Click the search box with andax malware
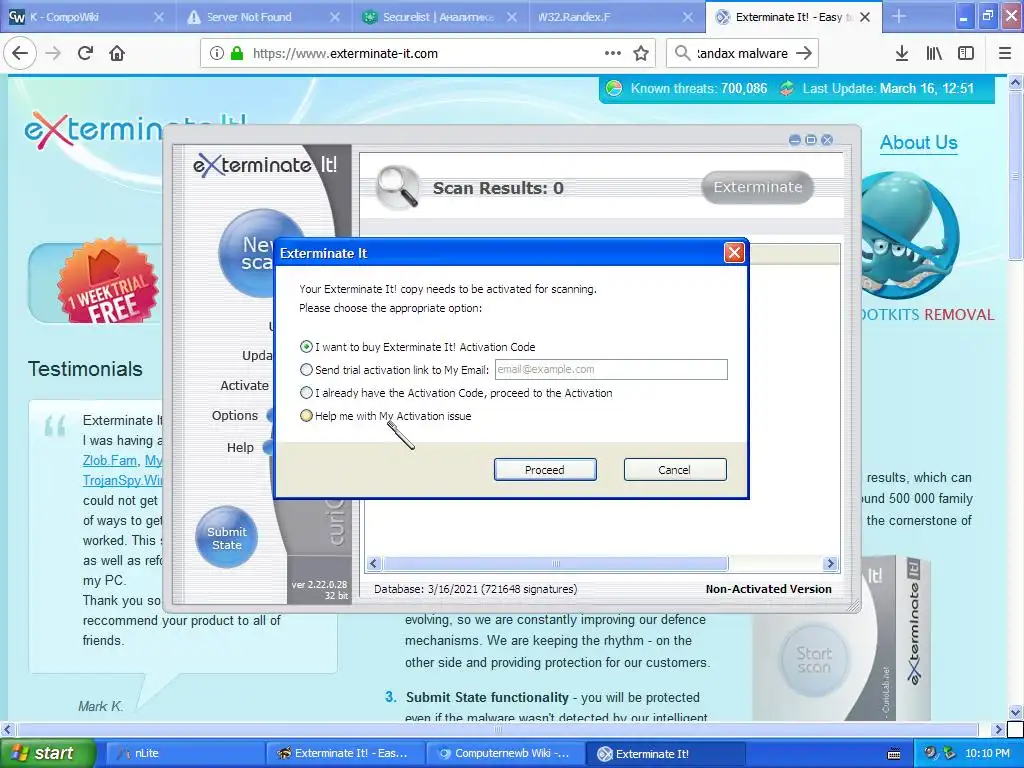 (x=741, y=53)
